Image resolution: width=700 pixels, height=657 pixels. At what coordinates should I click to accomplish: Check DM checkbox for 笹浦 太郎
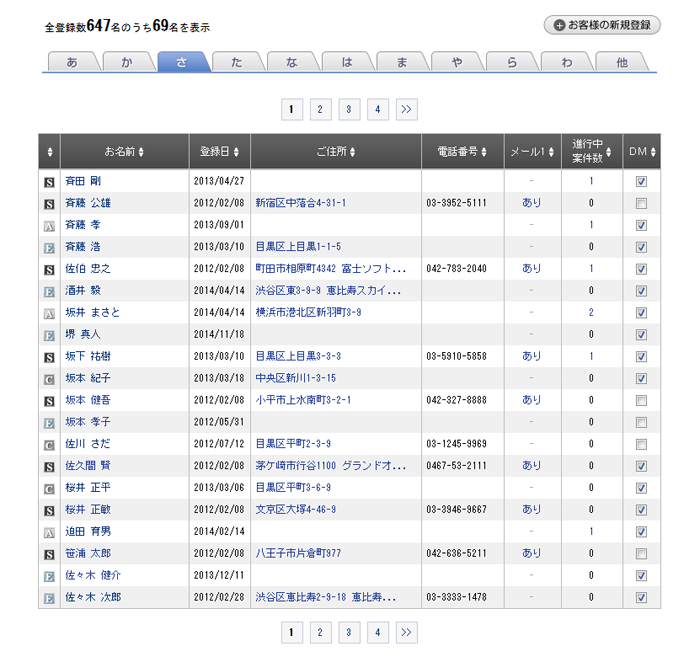click(641, 553)
